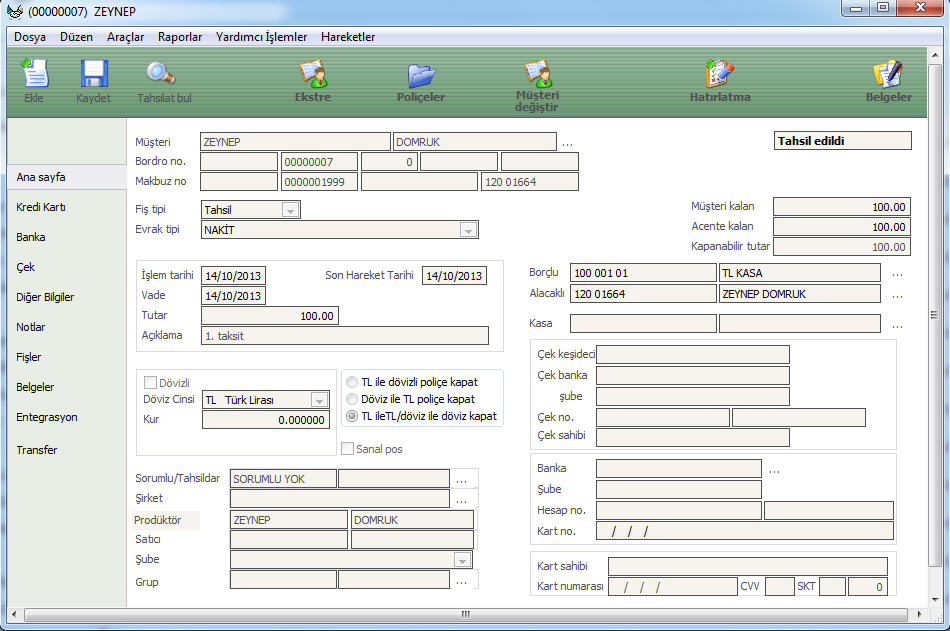Select TL ile dövizli poliçe kapat option
Screen dimensions: 950x631
tap(352, 382)
